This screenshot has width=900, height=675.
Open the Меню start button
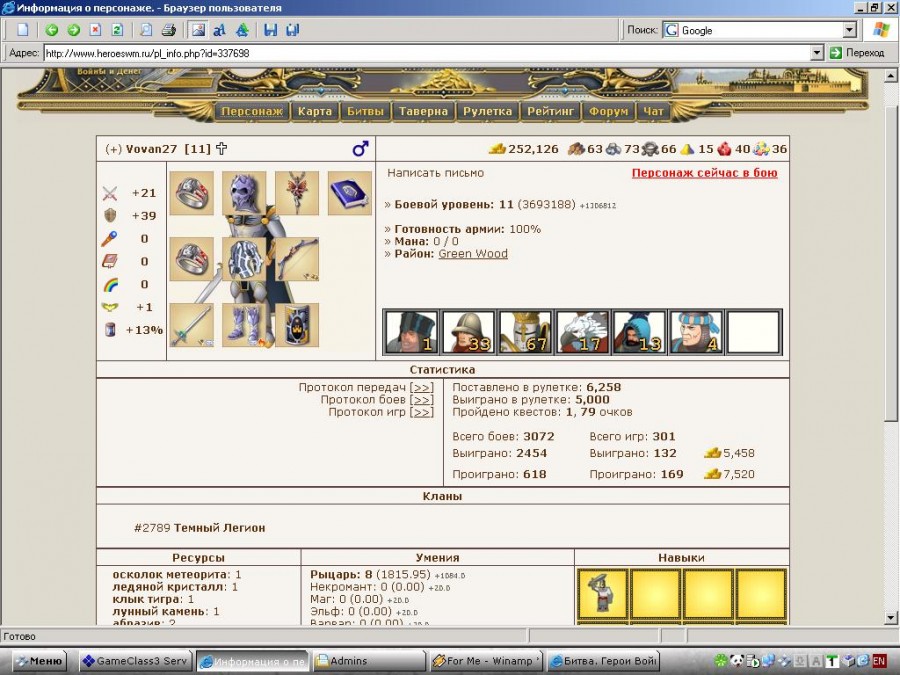coord(39,661)
